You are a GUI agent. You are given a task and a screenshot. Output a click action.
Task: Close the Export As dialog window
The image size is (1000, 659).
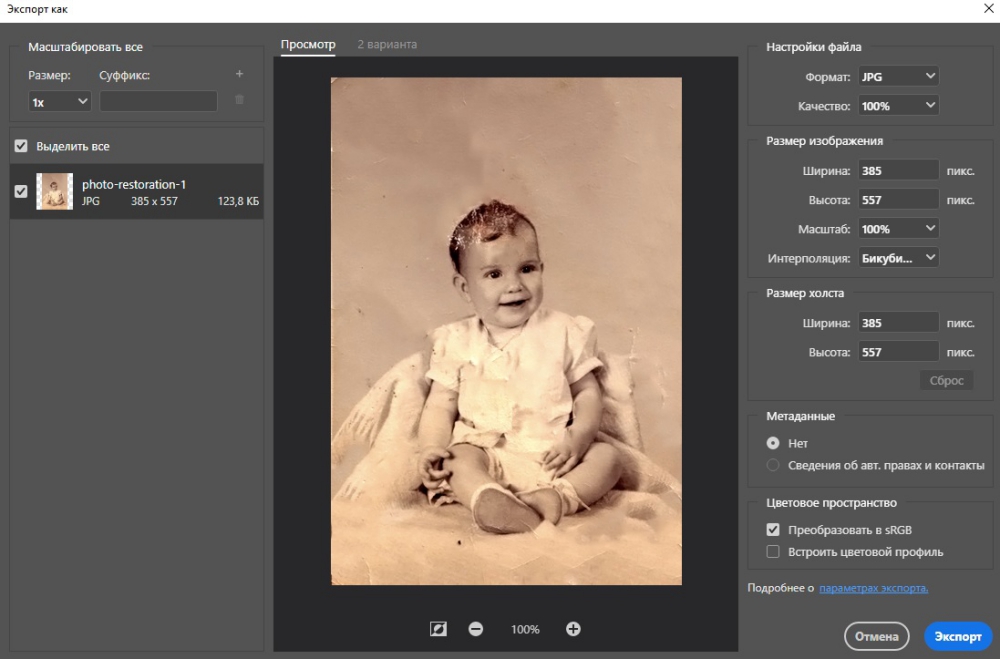(x=988, y=9)
